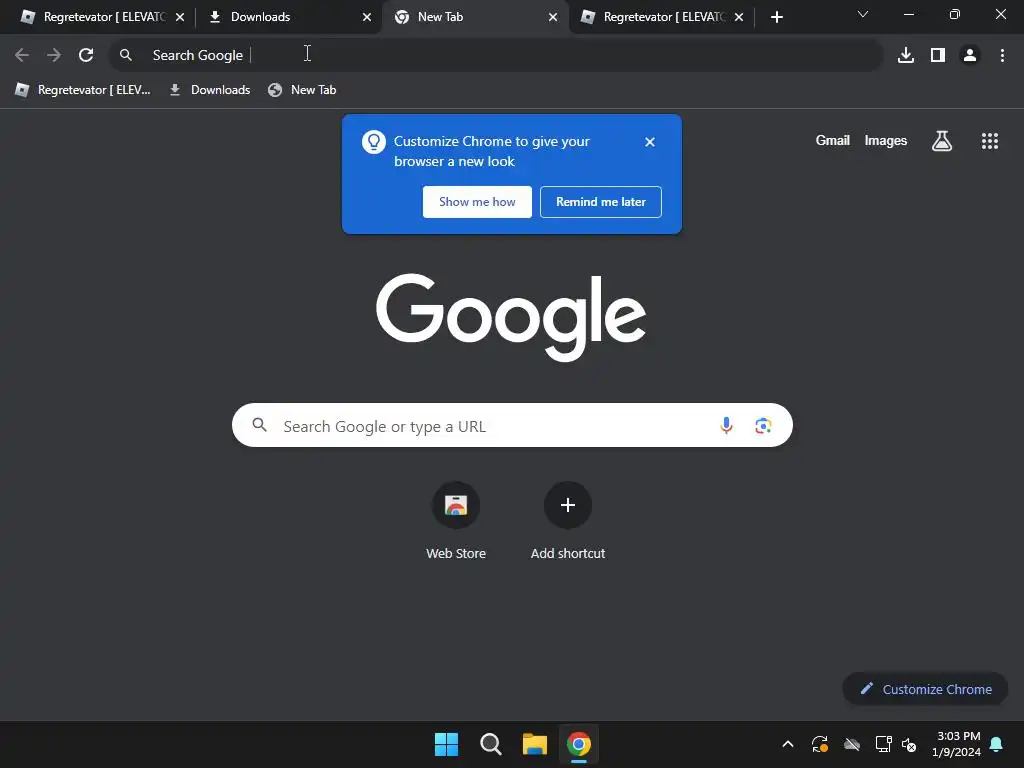The image size is (1024, 768).
Task: Reload the page with the refresh icon
Action: point(86,55)
